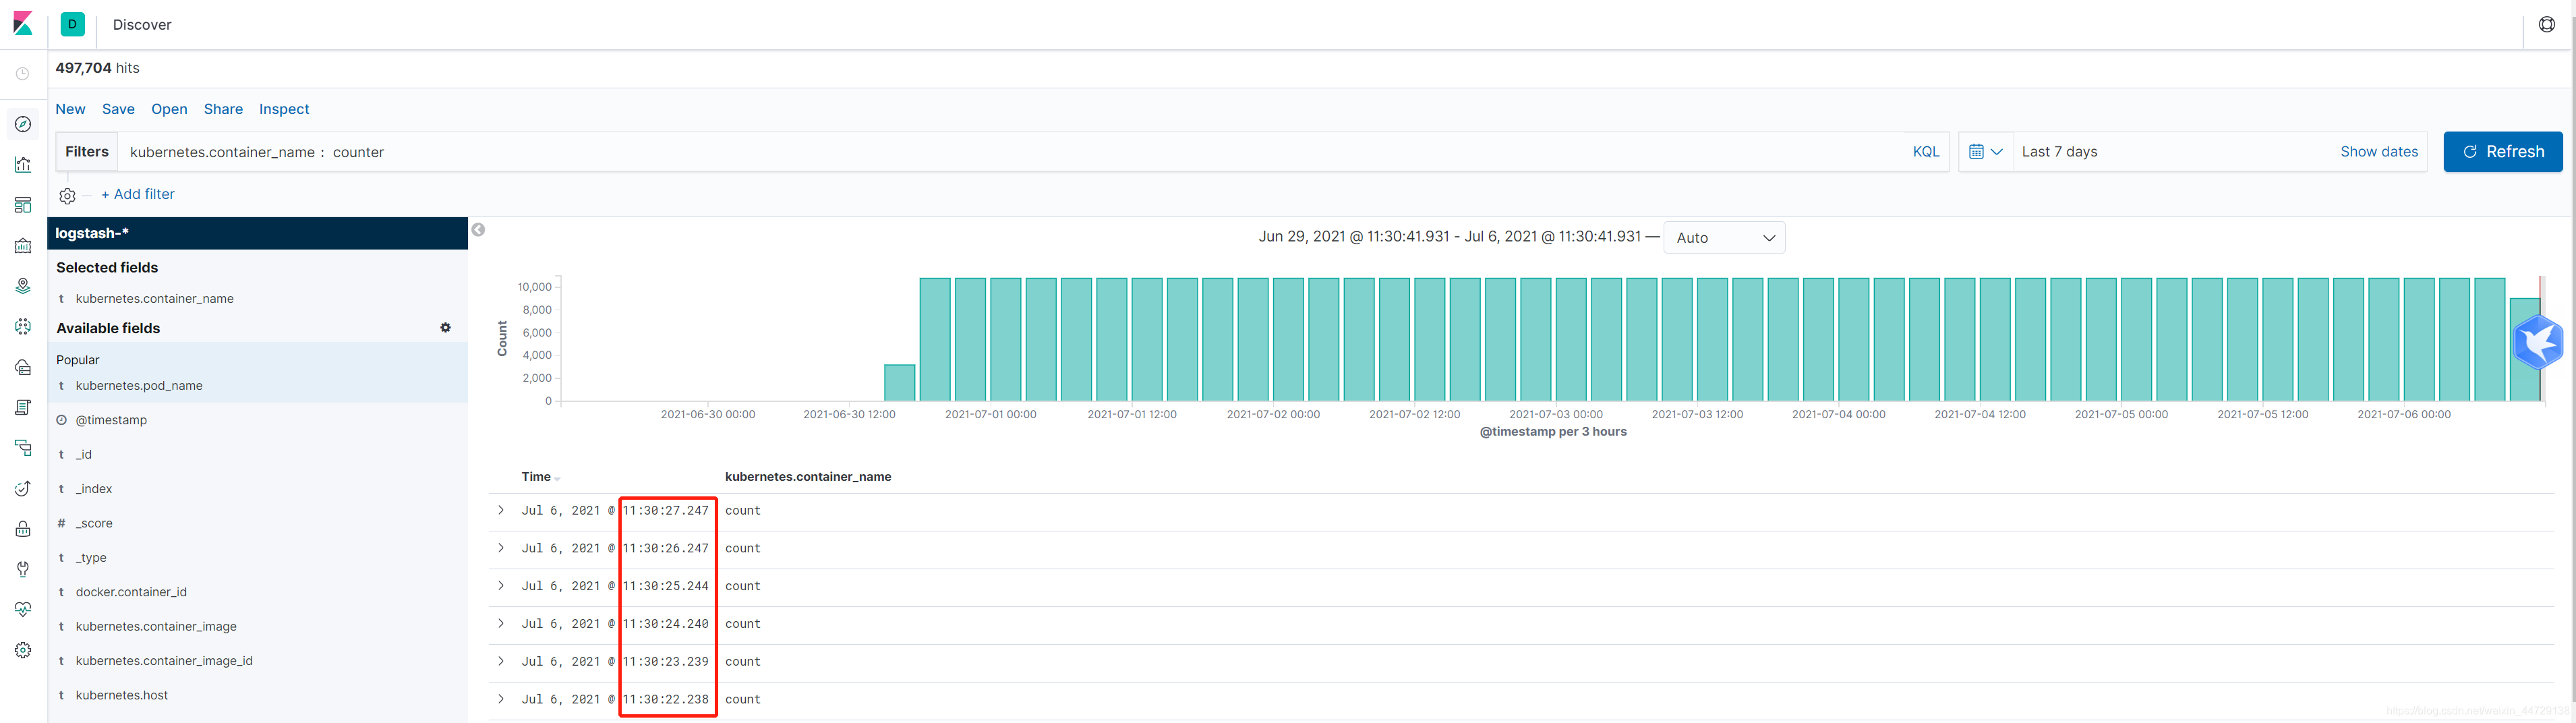Screen dimensions: 2576x723
Task: Click Inspect in the top menu
Action: (284, 109)
